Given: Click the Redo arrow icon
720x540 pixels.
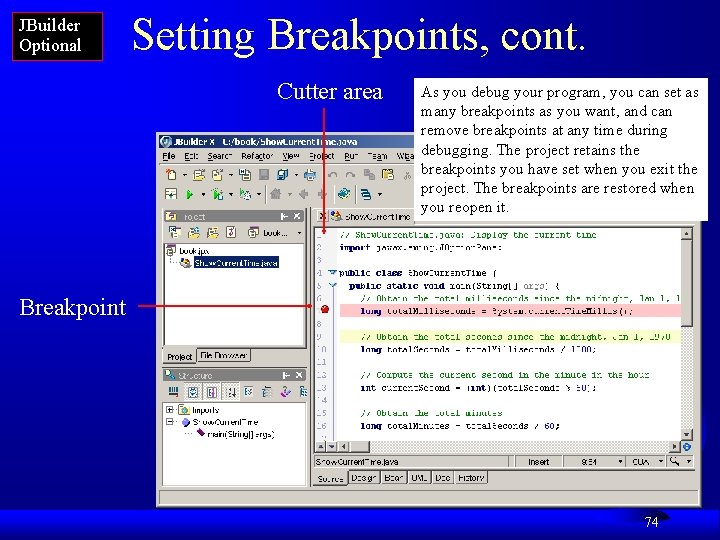Looking at the screenshot, I should pyautogui.click(x=350, y=174).
